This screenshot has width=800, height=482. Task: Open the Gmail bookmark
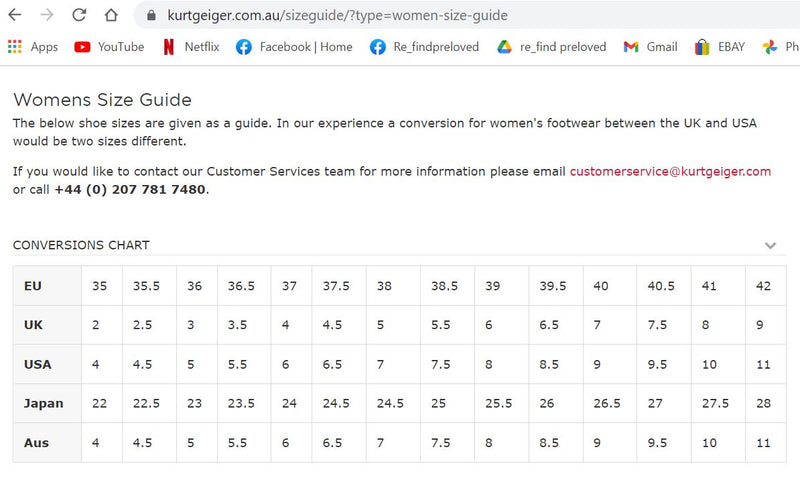[650, 47]
